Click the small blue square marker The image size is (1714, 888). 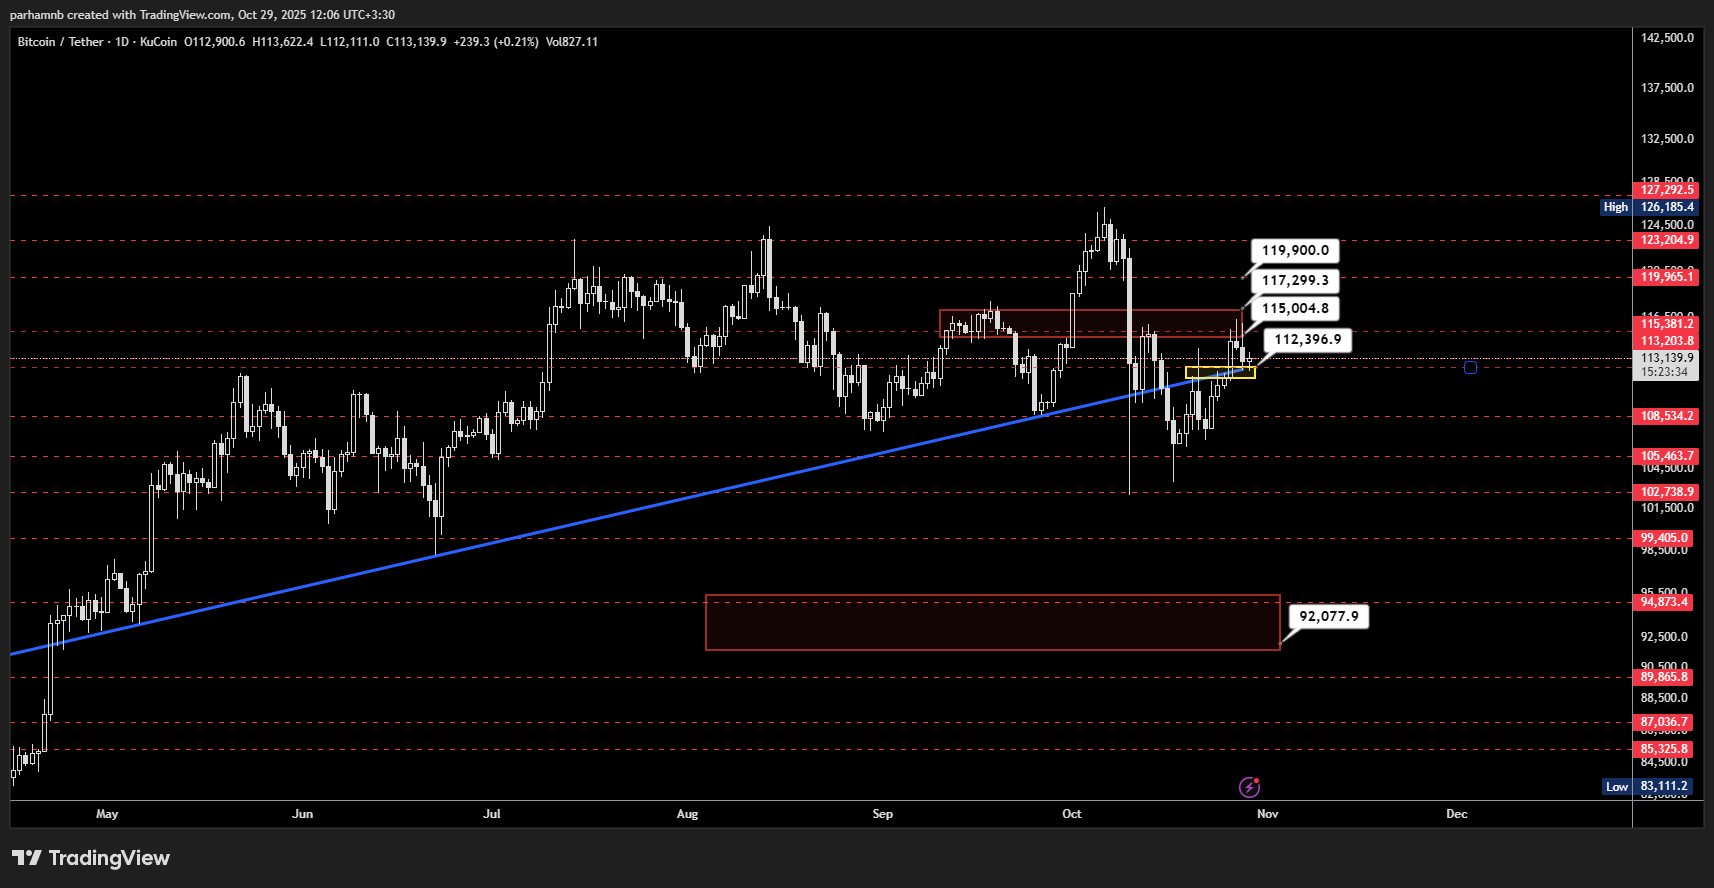[x=1470, y=368]
